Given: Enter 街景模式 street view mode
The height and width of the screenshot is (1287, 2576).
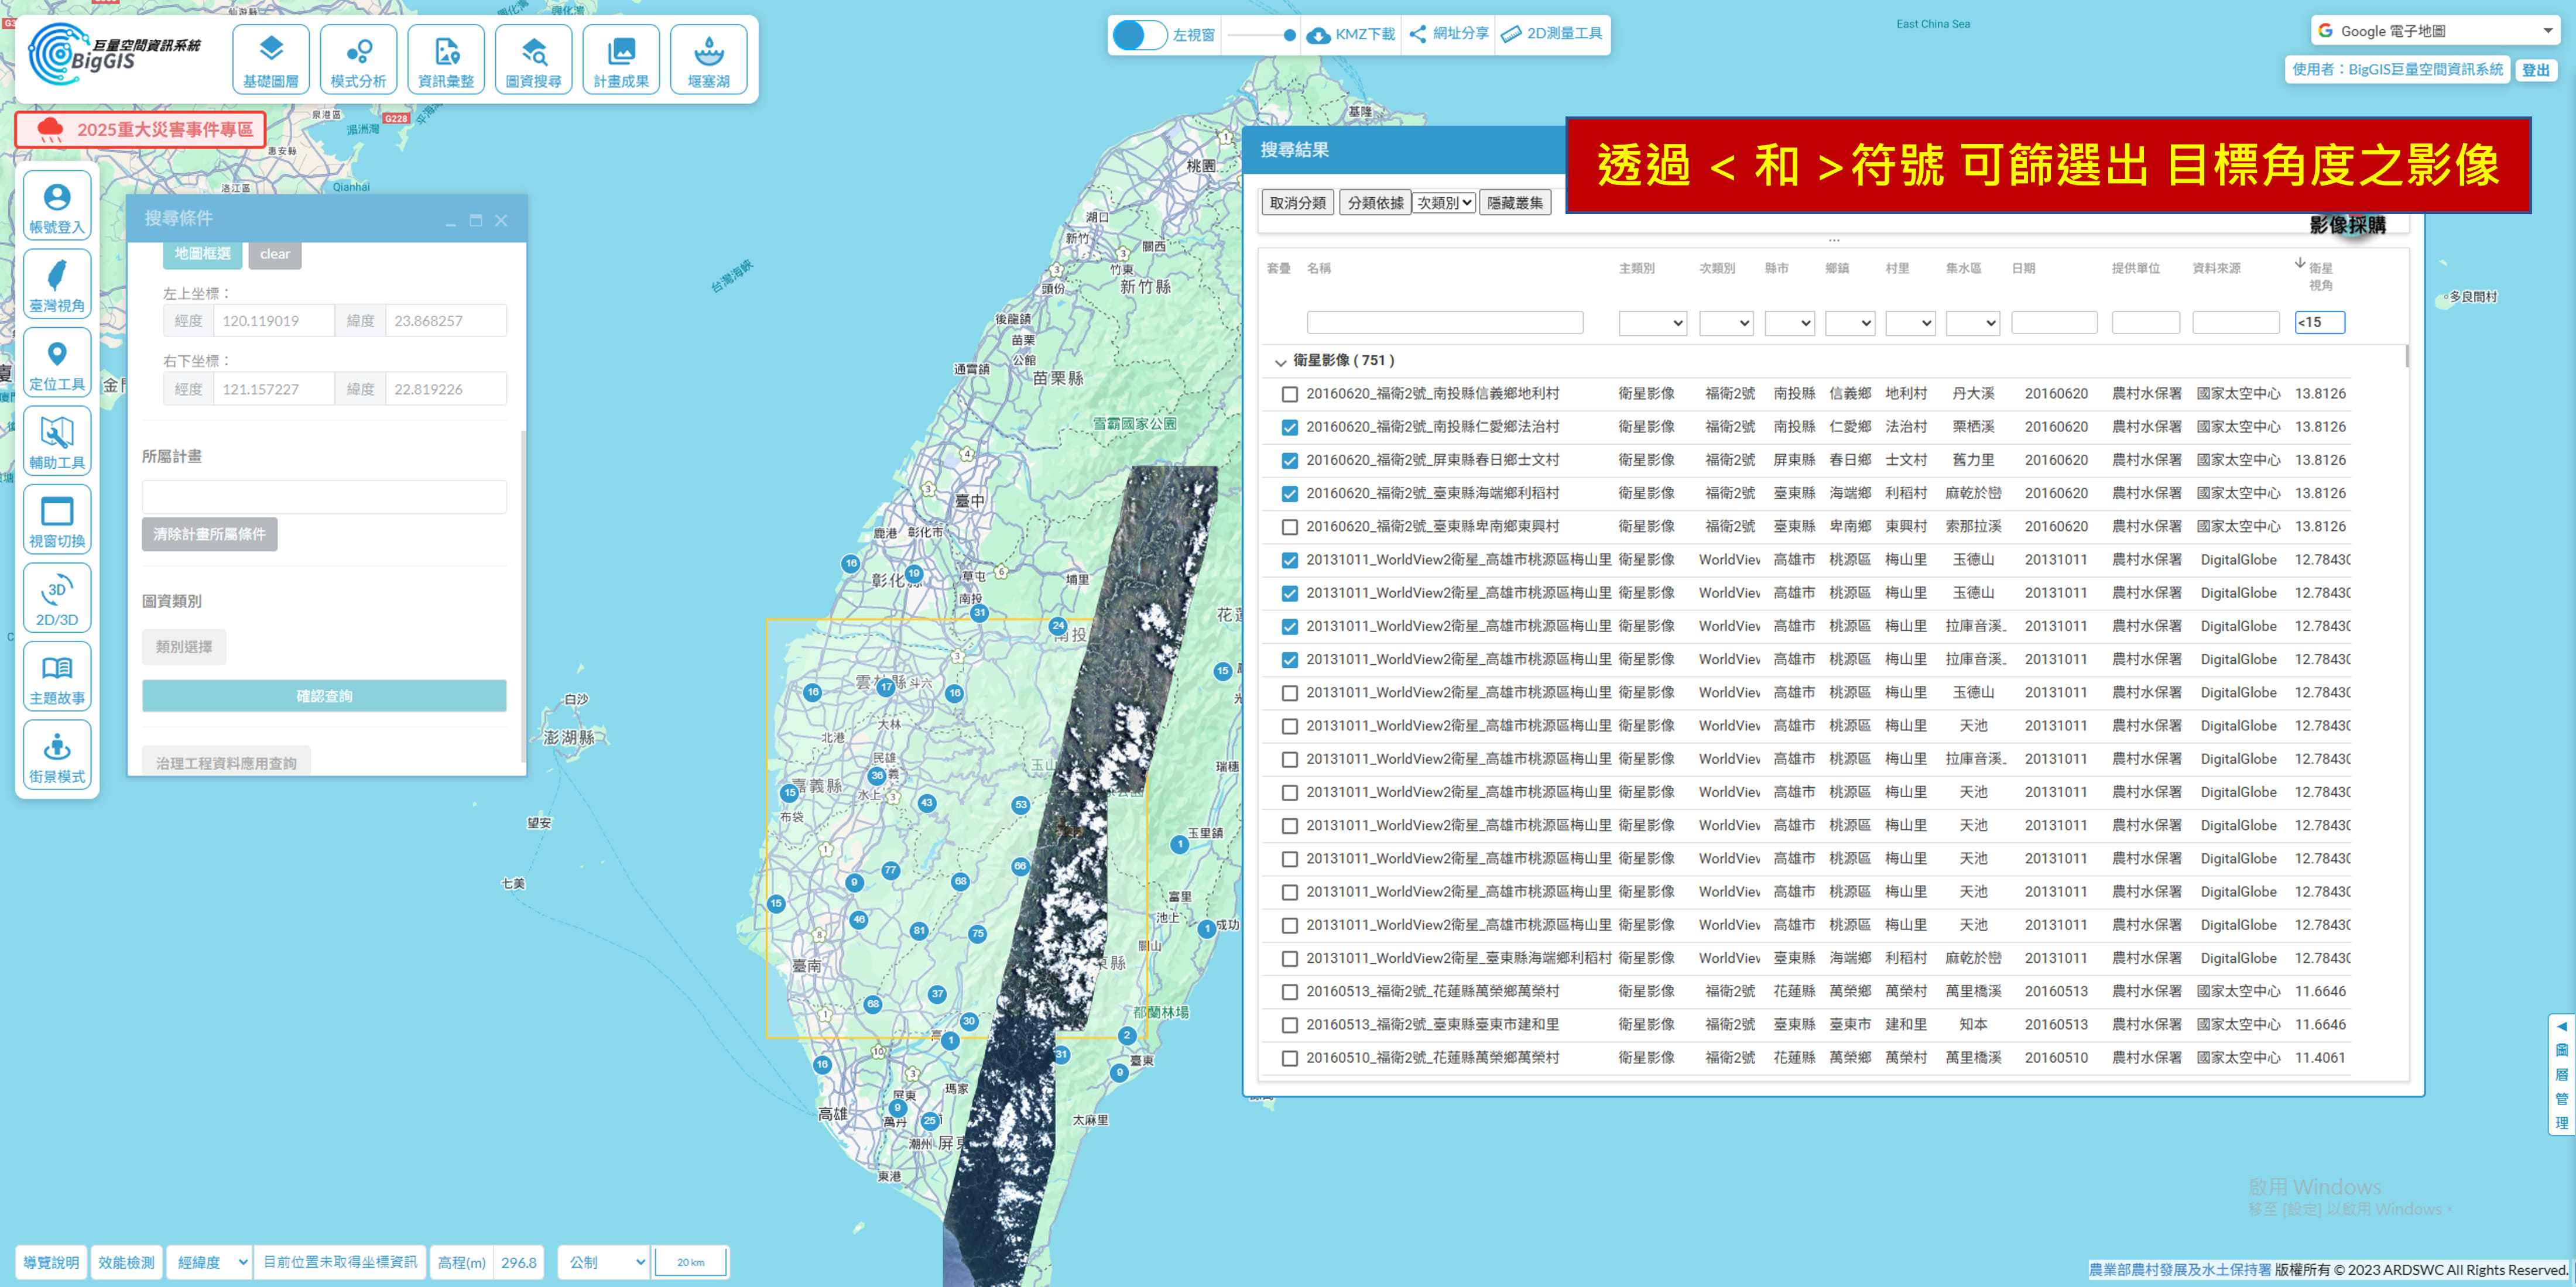Looking at the screenshot, I should pos(57,755).
